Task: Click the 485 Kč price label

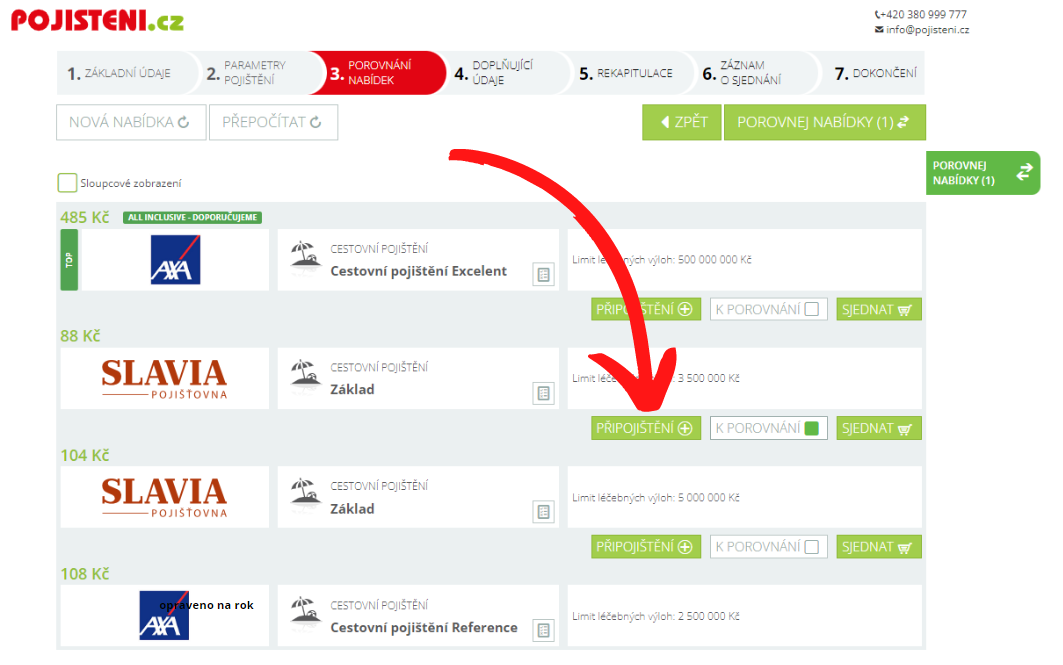Action: click(84, 218)
